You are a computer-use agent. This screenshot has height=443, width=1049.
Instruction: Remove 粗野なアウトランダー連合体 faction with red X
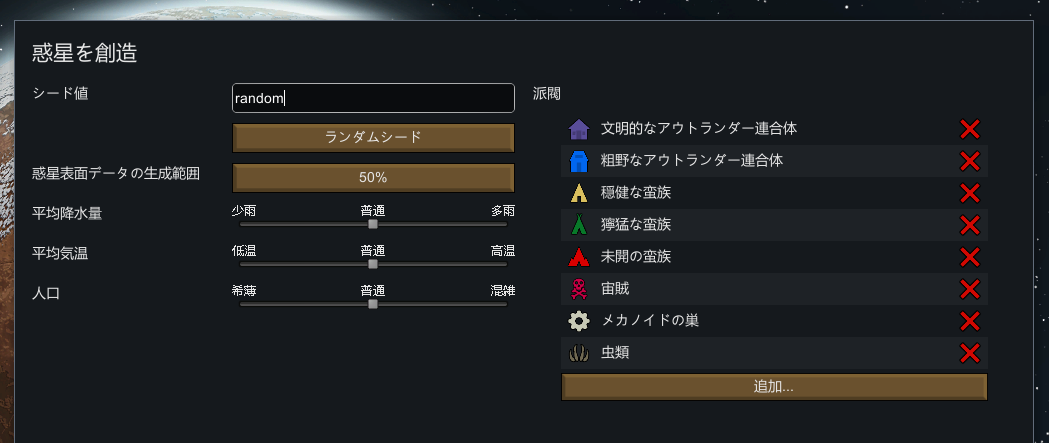tap(969, 161)
